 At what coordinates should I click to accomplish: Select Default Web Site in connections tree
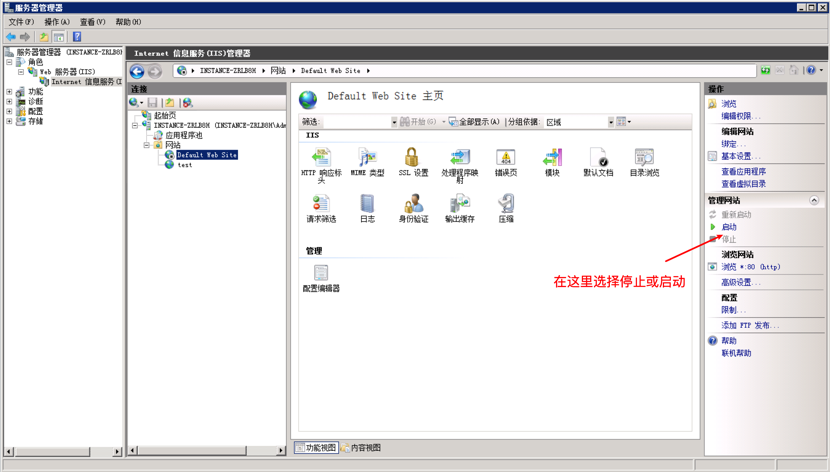tap(206, 155)
